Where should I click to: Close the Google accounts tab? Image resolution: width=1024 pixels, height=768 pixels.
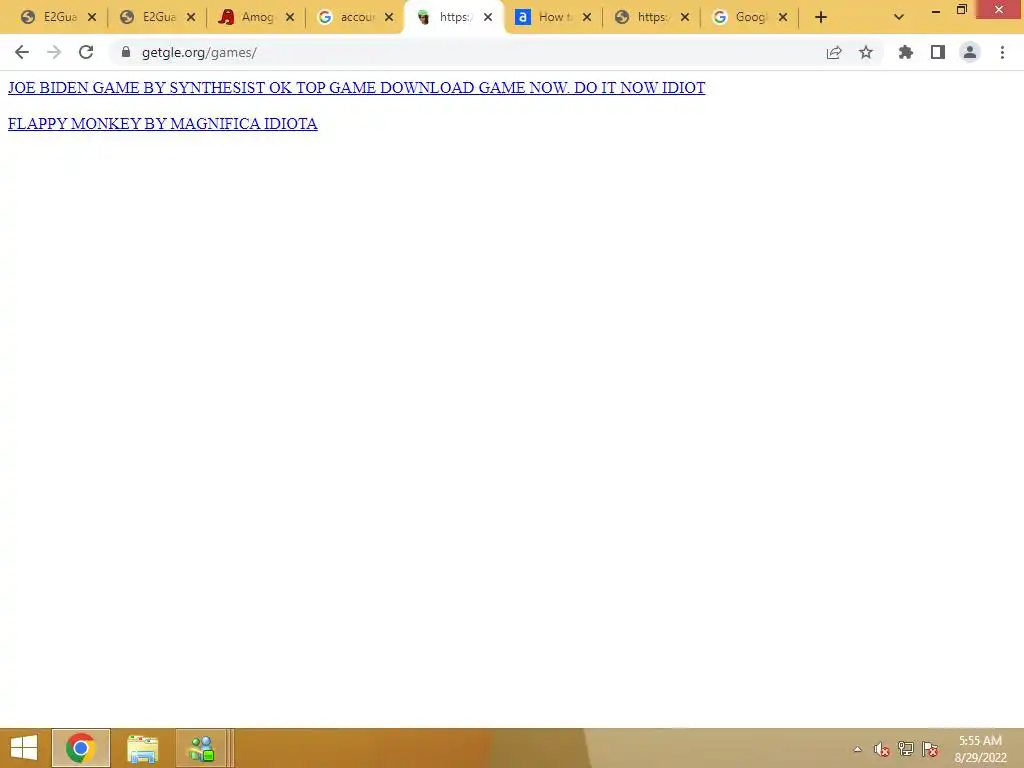389,18
